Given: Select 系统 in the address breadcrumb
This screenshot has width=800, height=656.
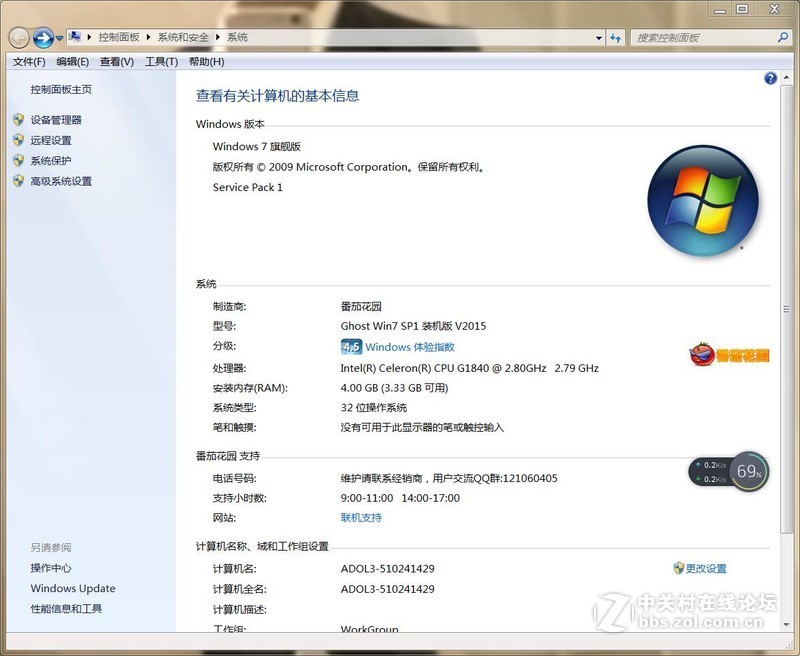Looking at the screenshot, I should pyautogui.click(x=237, y=37).
